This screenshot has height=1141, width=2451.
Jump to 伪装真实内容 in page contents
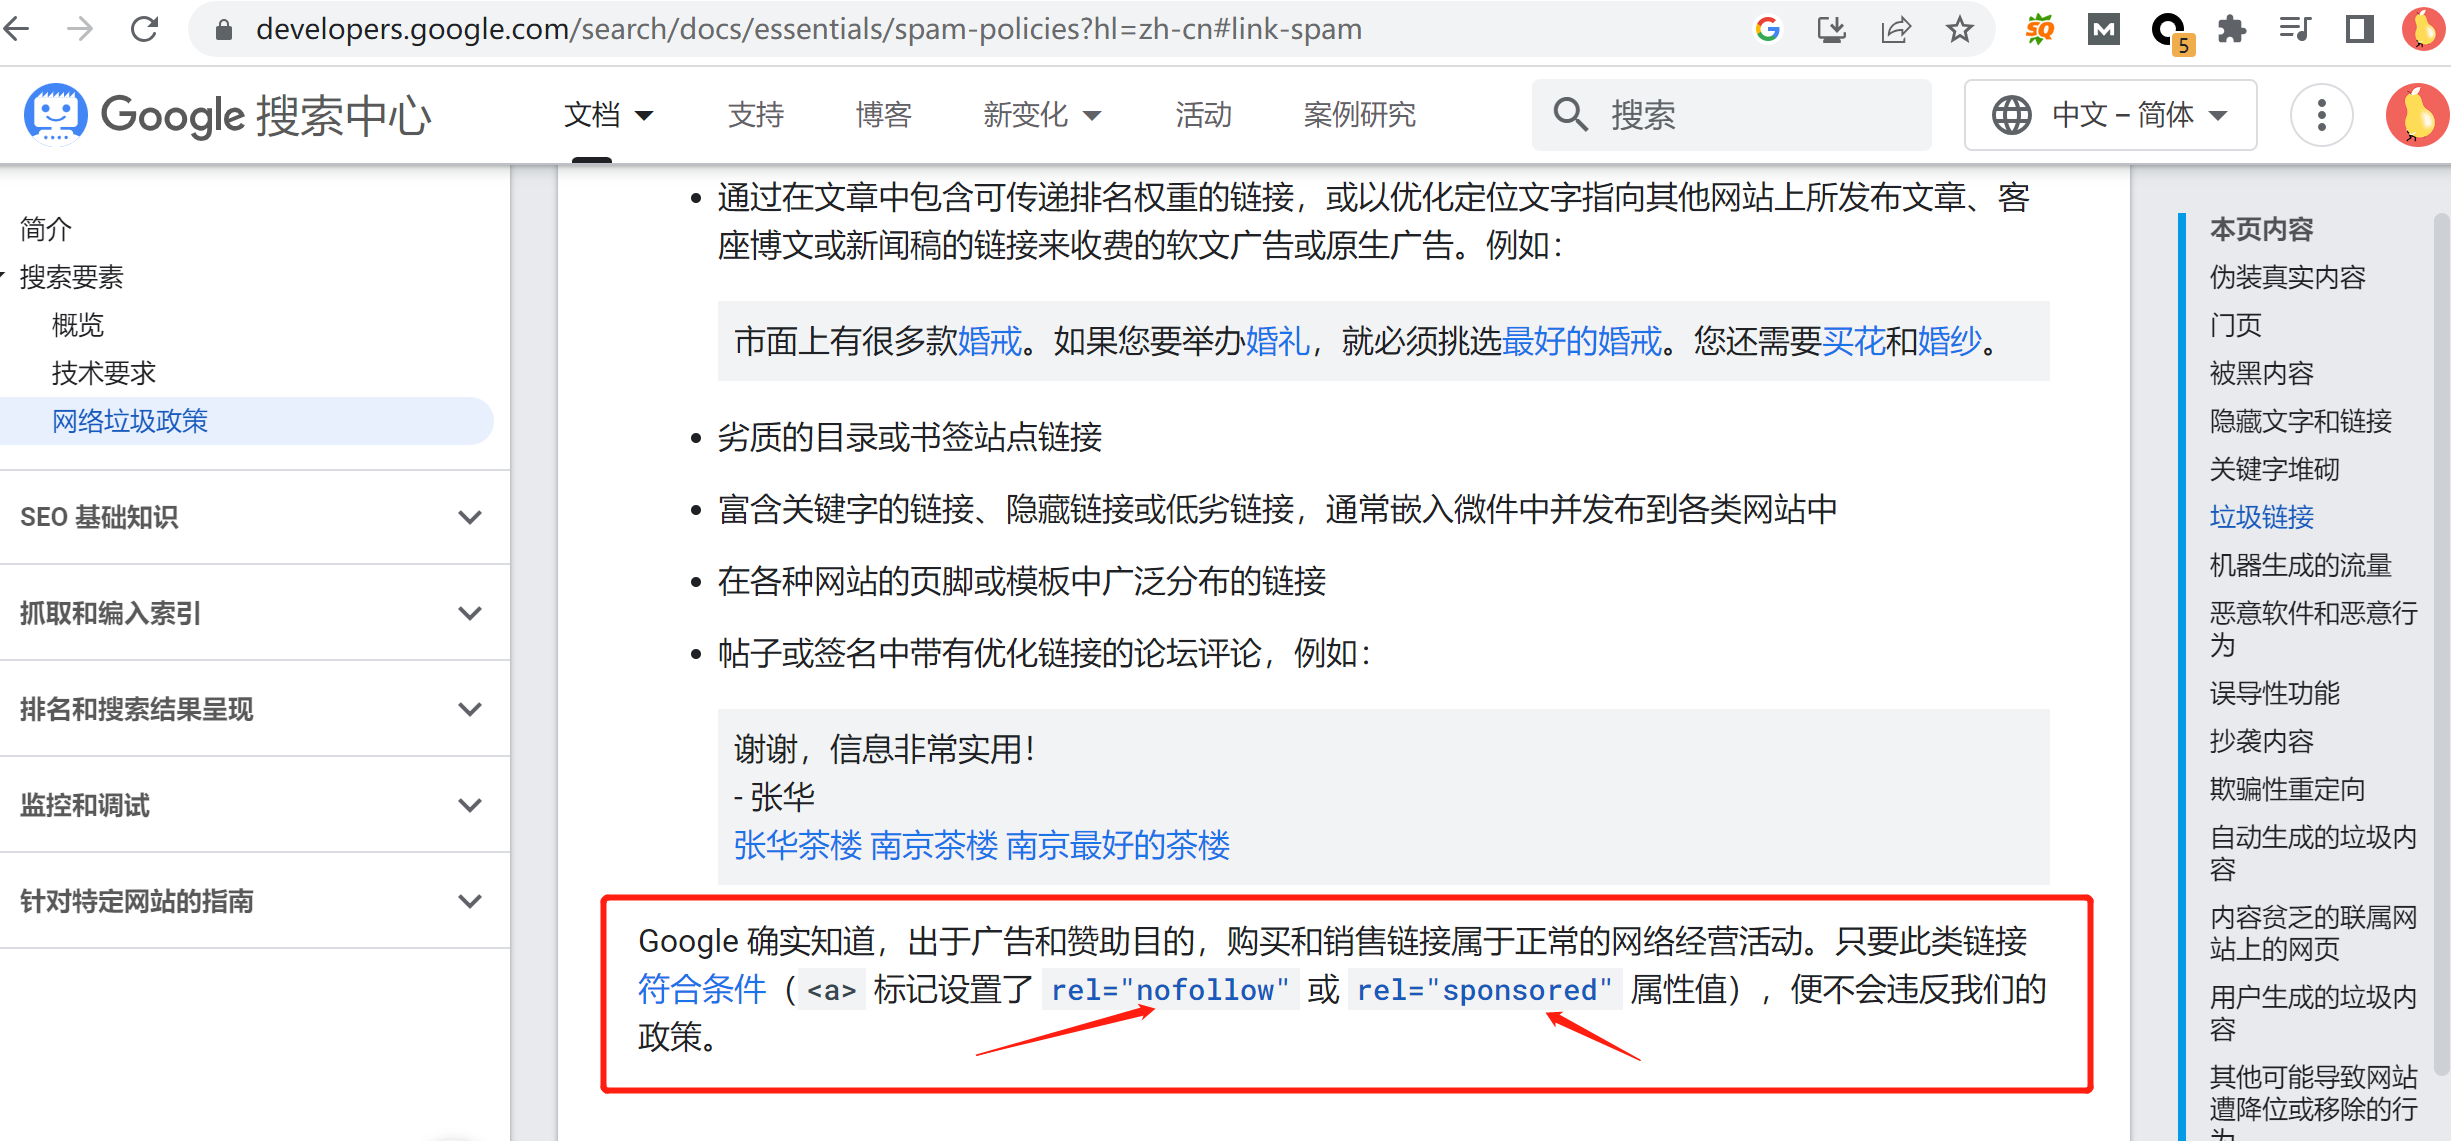(x=2288, y=277)
